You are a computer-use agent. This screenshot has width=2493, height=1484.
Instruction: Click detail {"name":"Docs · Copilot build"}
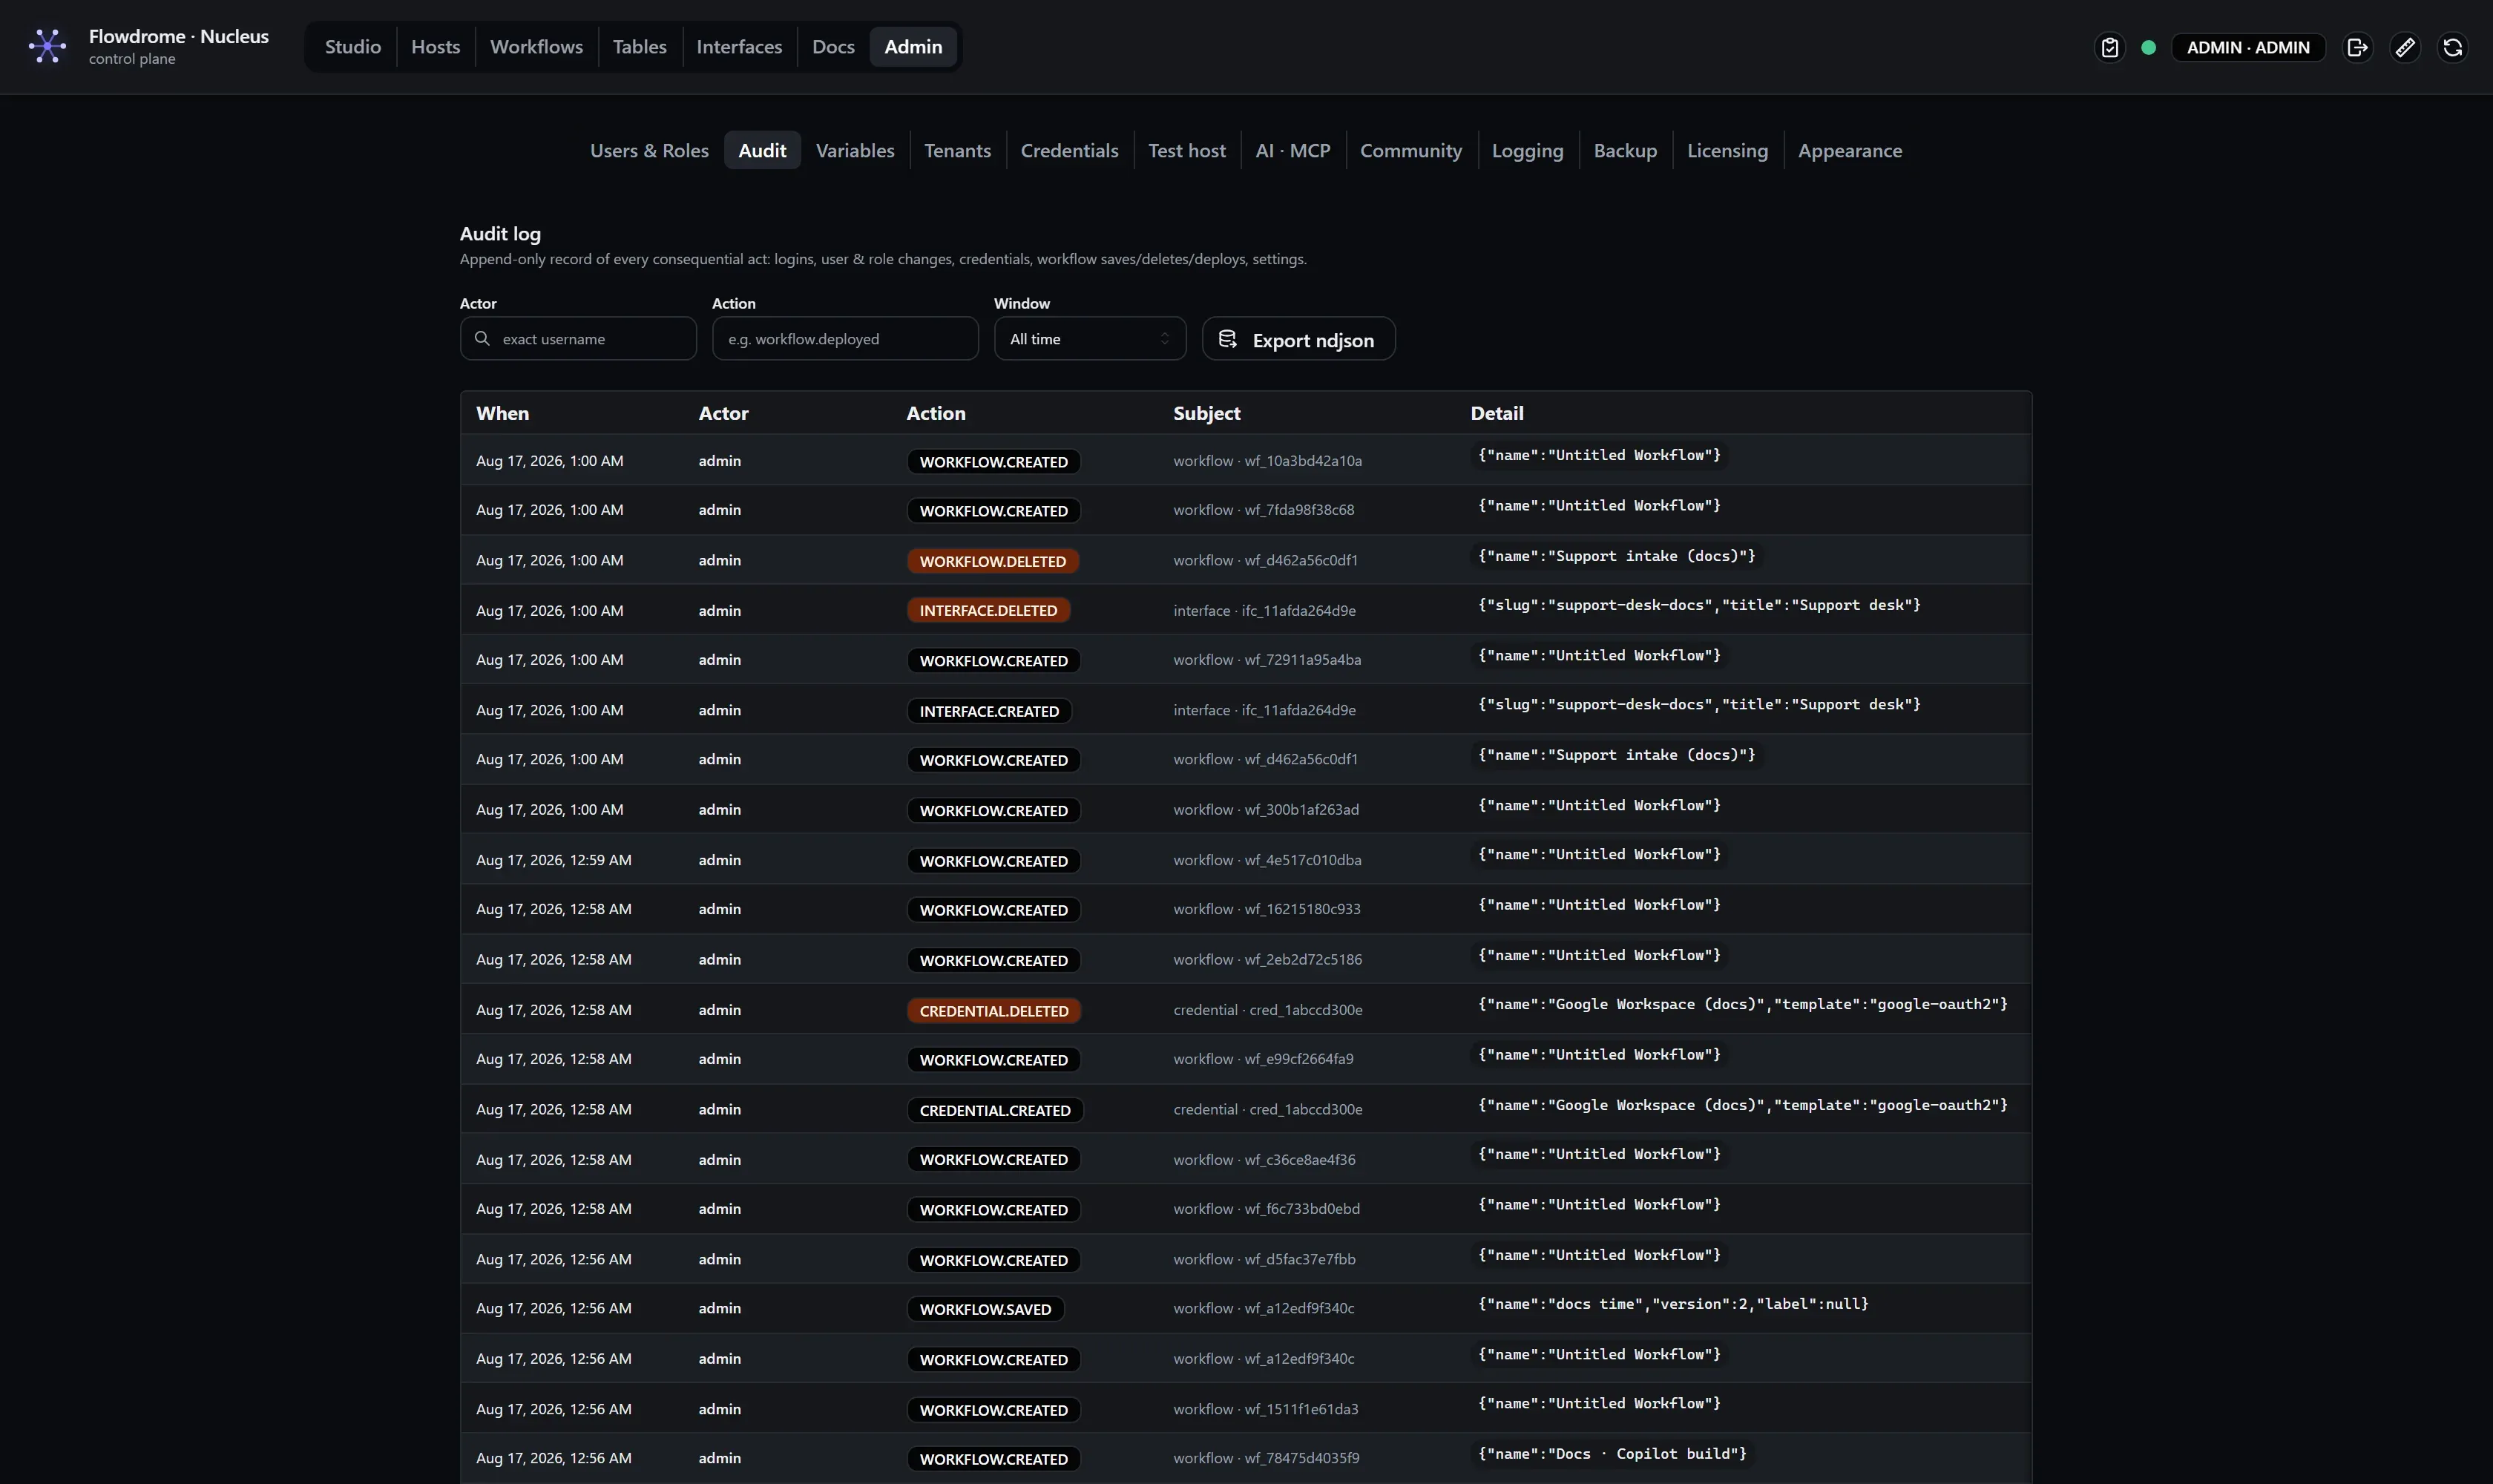[1612, 1454]
